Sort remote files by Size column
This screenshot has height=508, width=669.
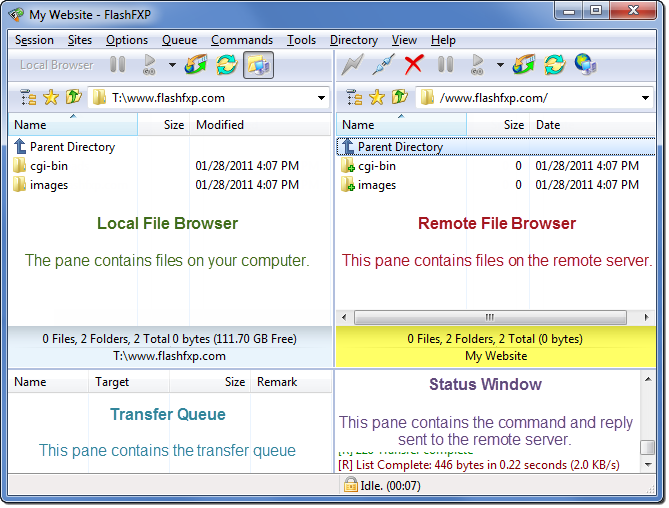498,125
